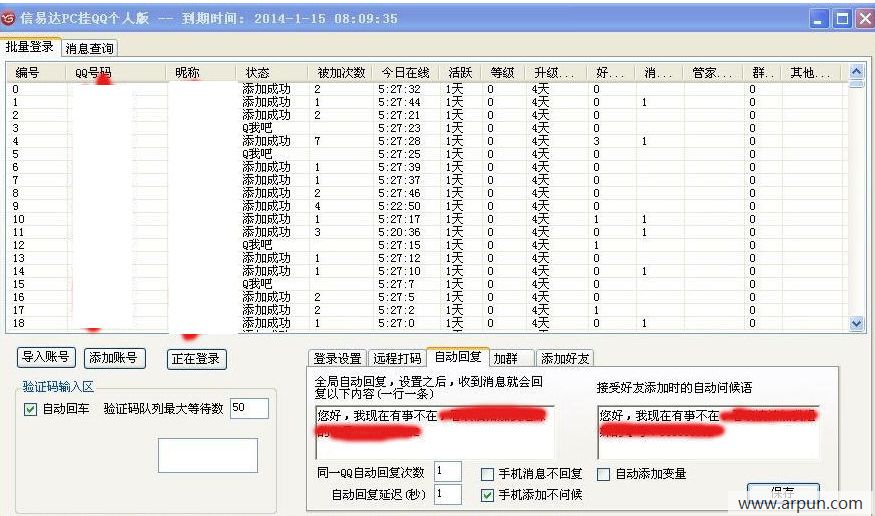Click the 被加次数 value 7 in row 4
875x516 pixels.
317,141
